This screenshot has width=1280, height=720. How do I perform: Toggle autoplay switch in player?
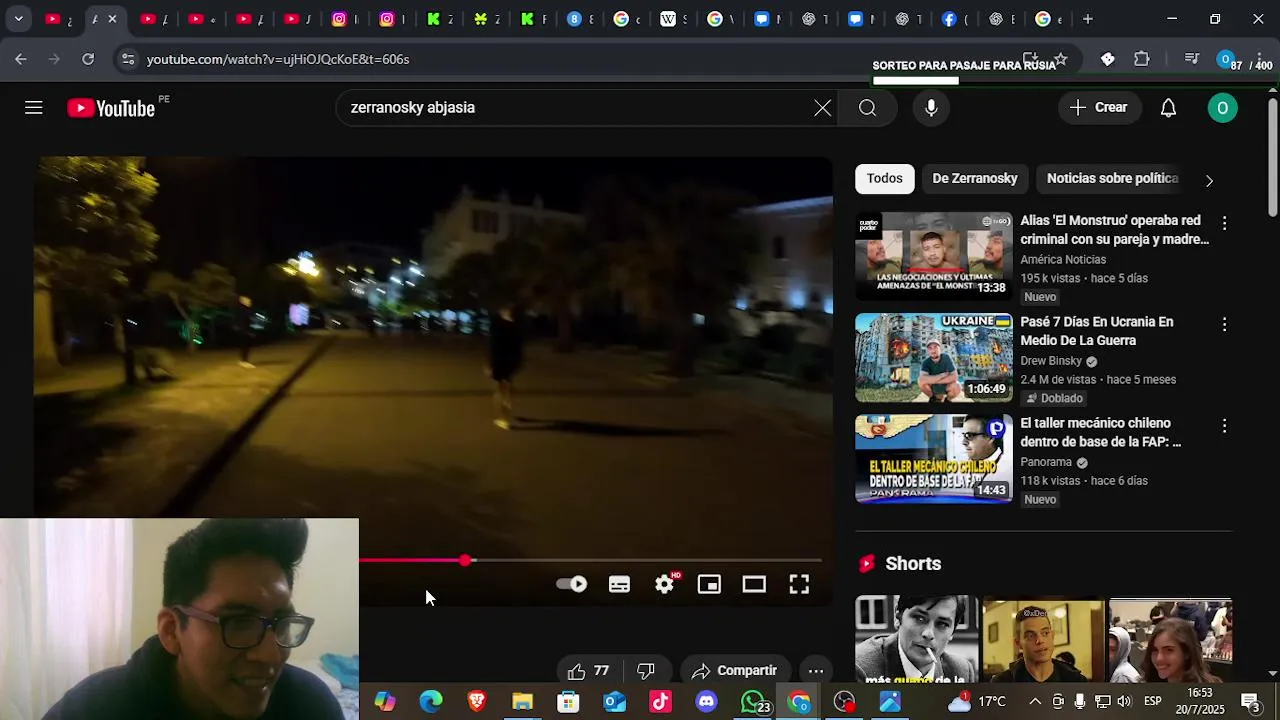(x=572, y=584)
